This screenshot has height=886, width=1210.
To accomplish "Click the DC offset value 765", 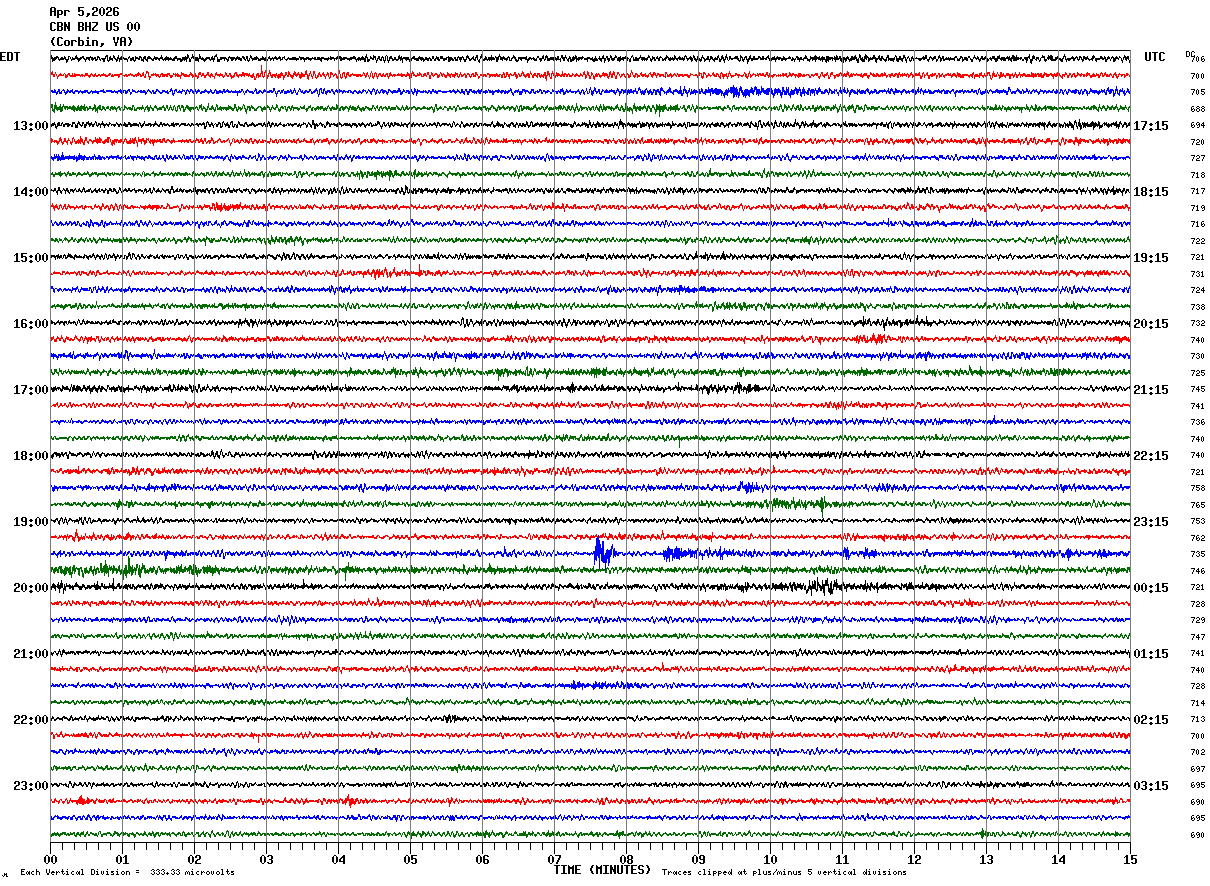I will pyautogui.click(x=1197, y=505).
